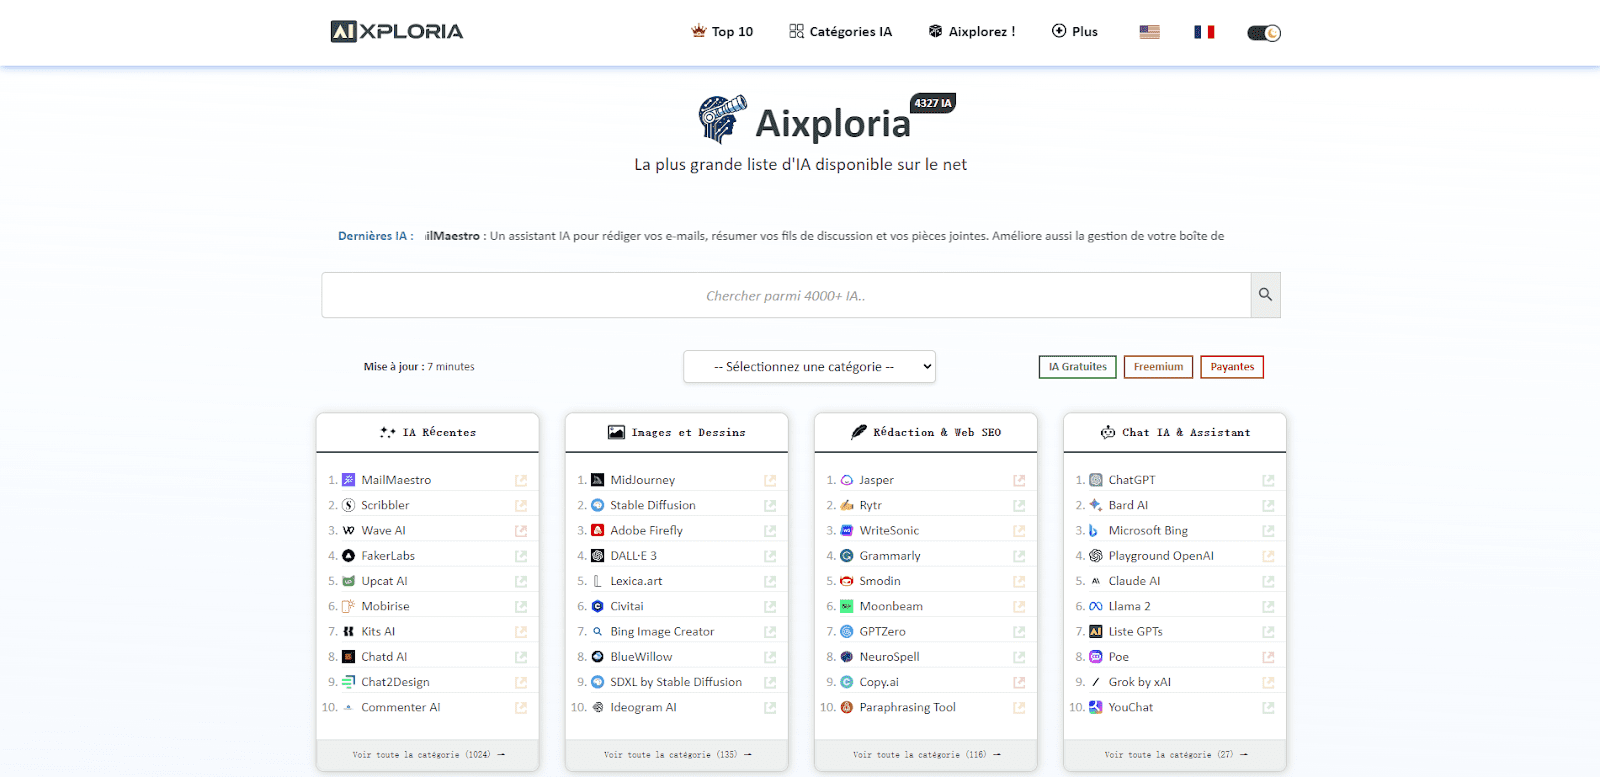Open the Mobirise entry
Image resolution: width=1600 pixels, height=777 pixels.
tap(385, 606)
